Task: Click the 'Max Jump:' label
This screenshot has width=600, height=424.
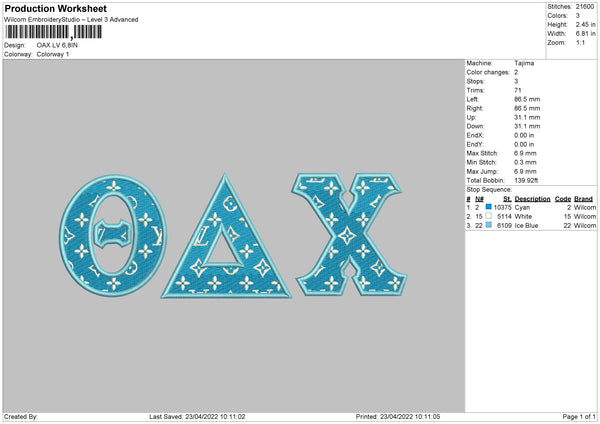Action: tap(481, 171)
